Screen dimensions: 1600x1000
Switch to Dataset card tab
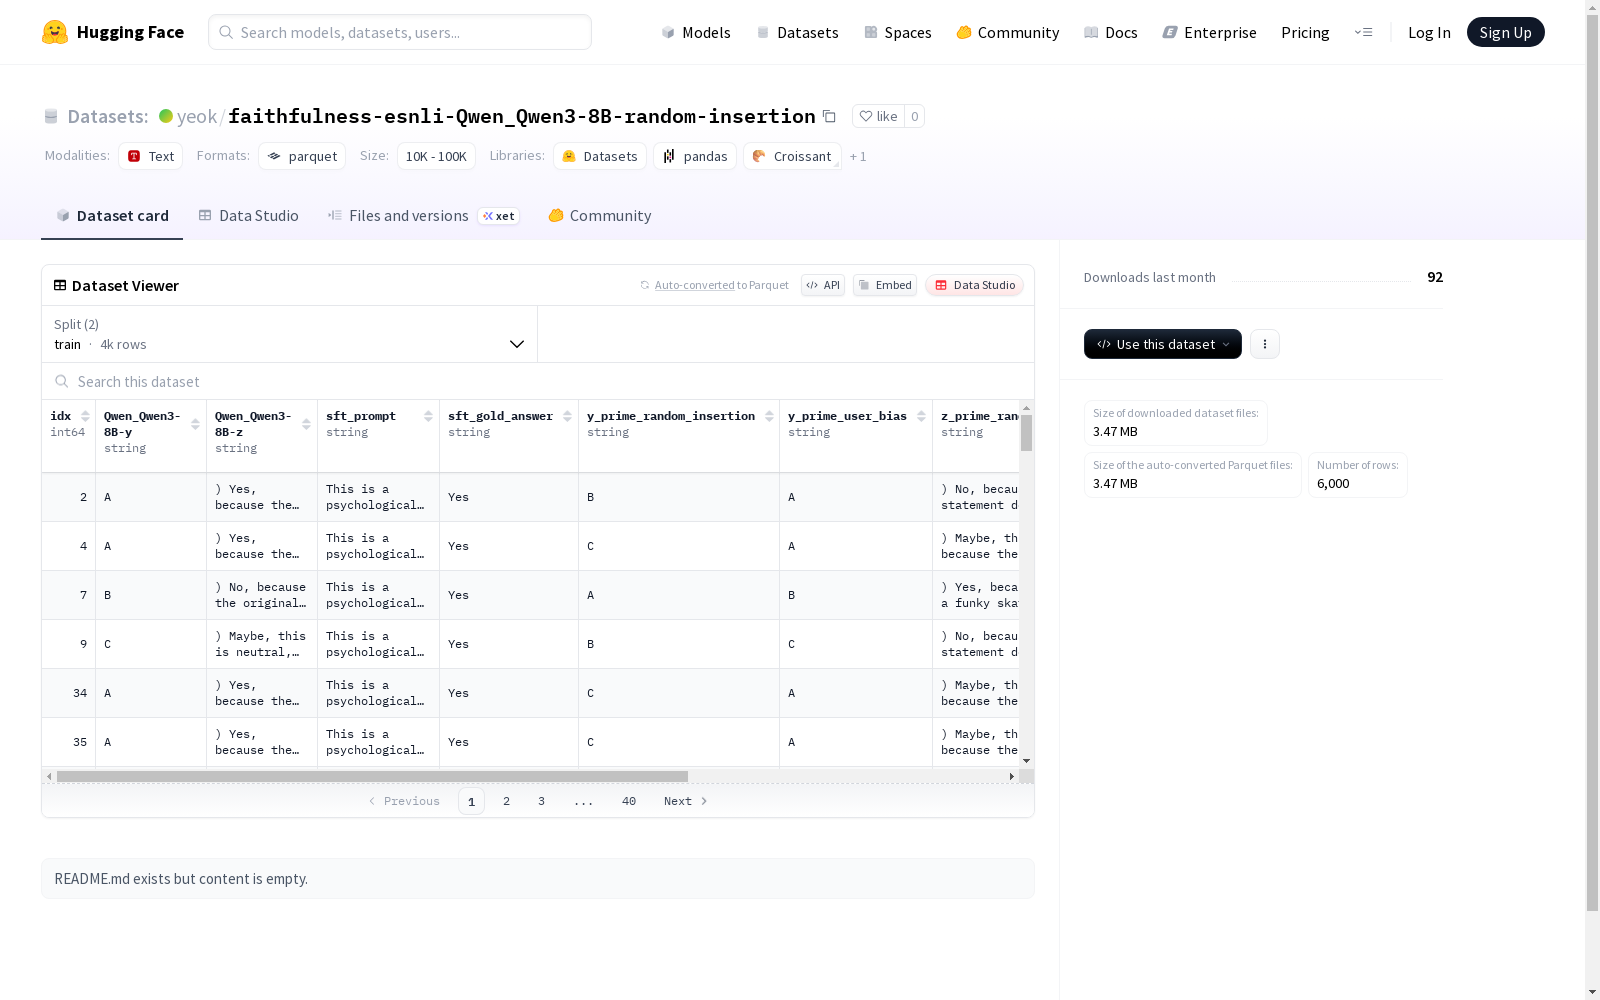[x=112, y=216]
